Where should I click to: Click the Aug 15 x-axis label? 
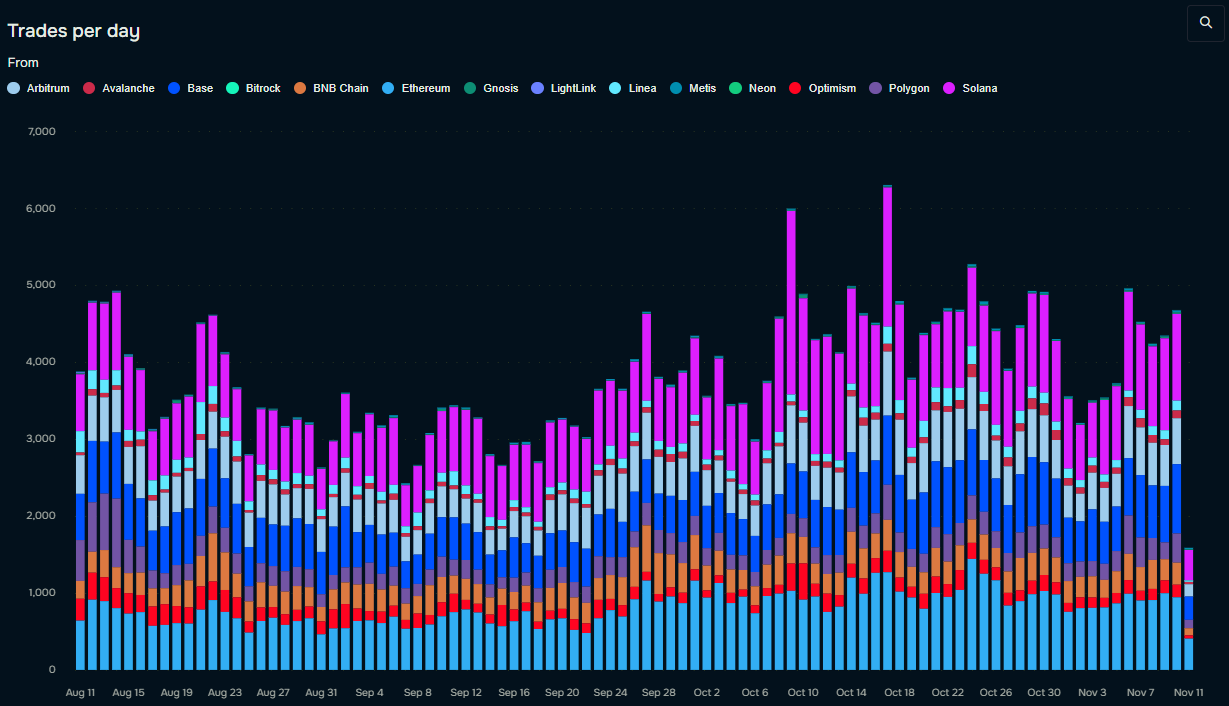pos(129,692)
